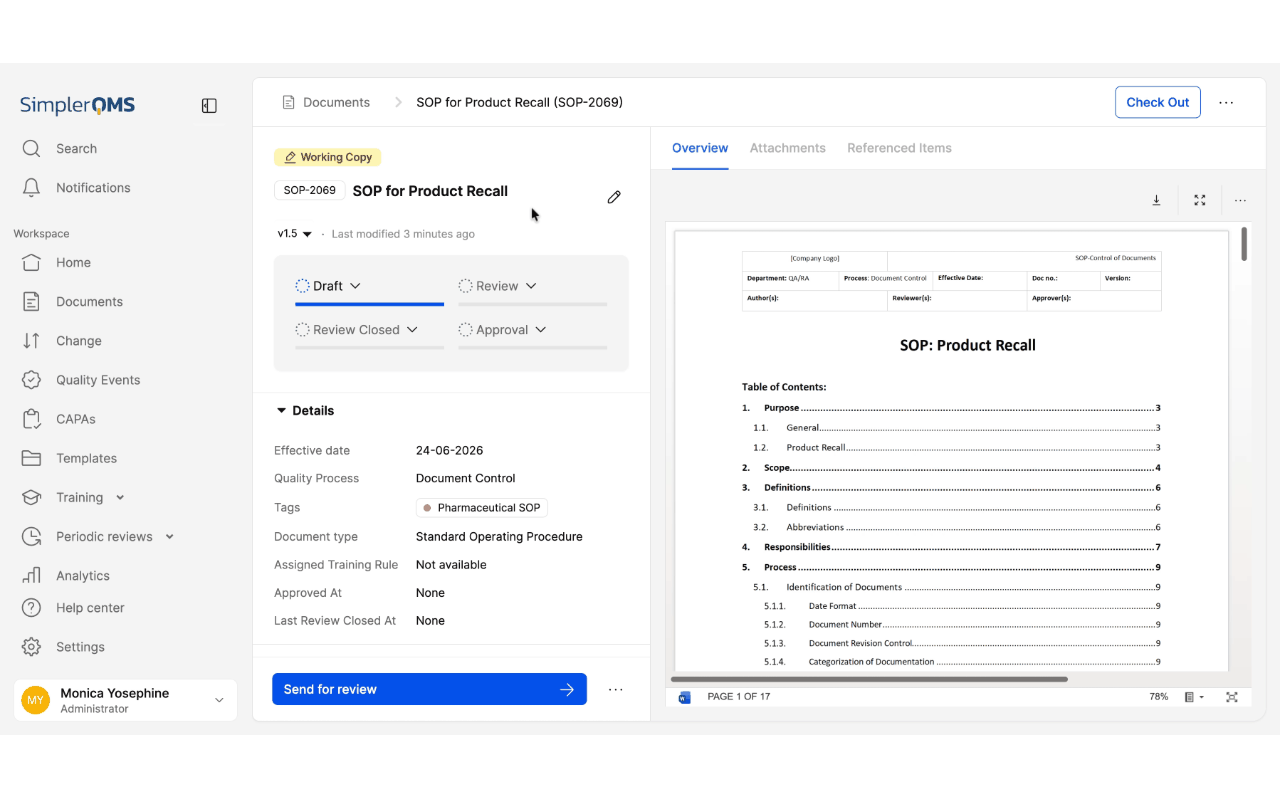Click the Pharmaceutical SOP tag
1280x800 pixels.
point(482,508)
